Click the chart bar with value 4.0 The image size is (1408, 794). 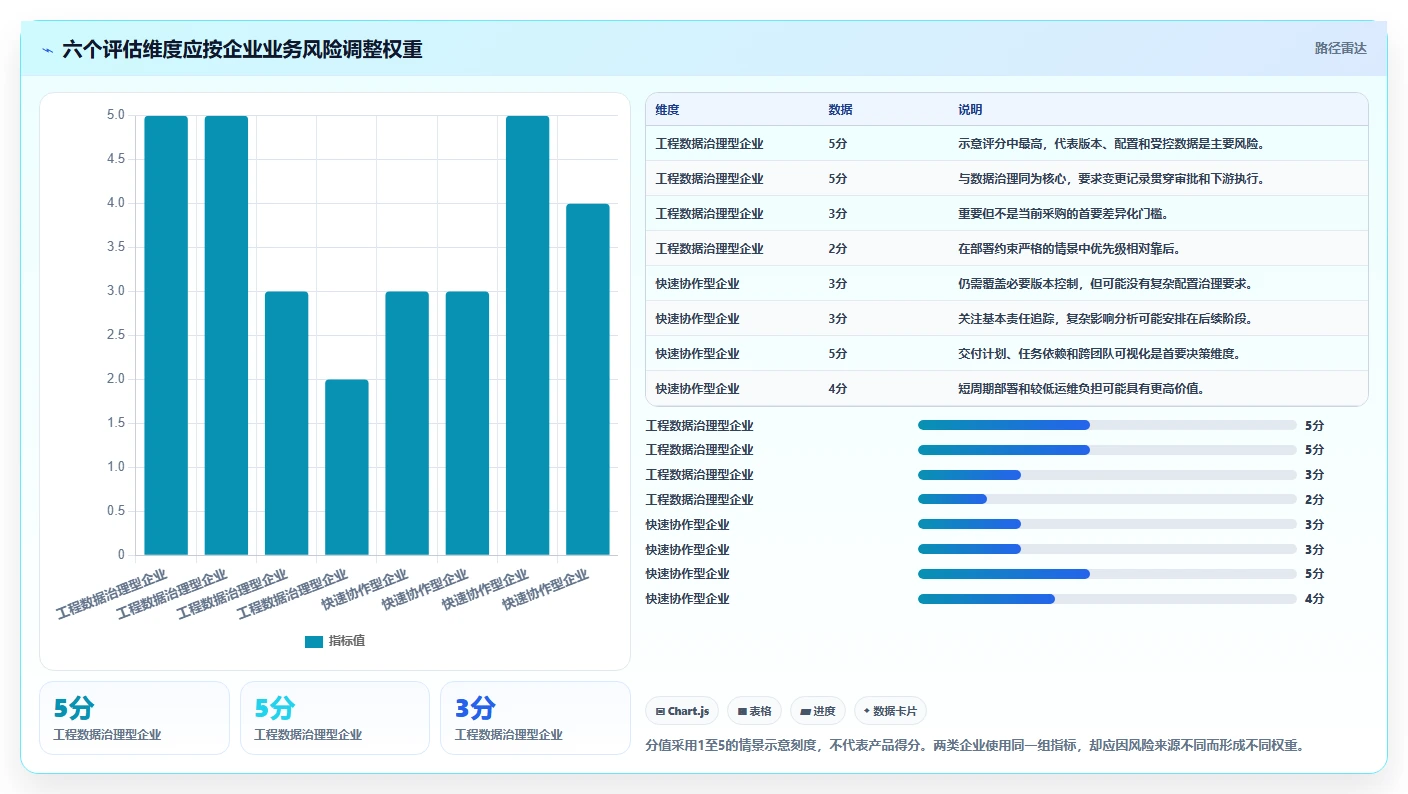click(588, 379)
